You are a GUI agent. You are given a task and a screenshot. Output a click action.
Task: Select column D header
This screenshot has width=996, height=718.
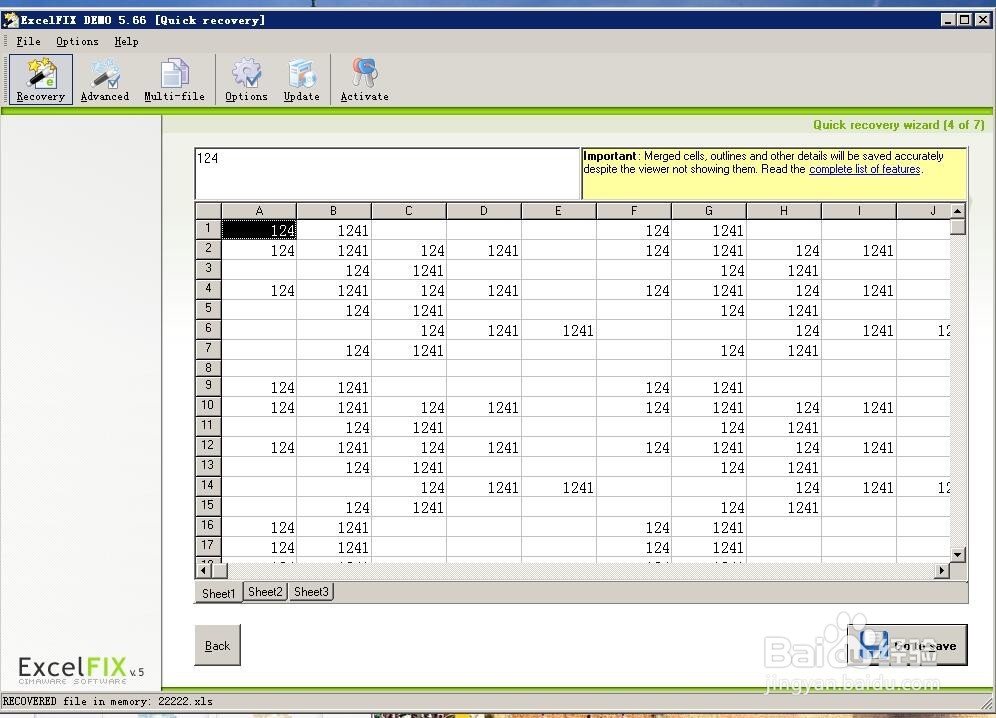pos(483,211)
